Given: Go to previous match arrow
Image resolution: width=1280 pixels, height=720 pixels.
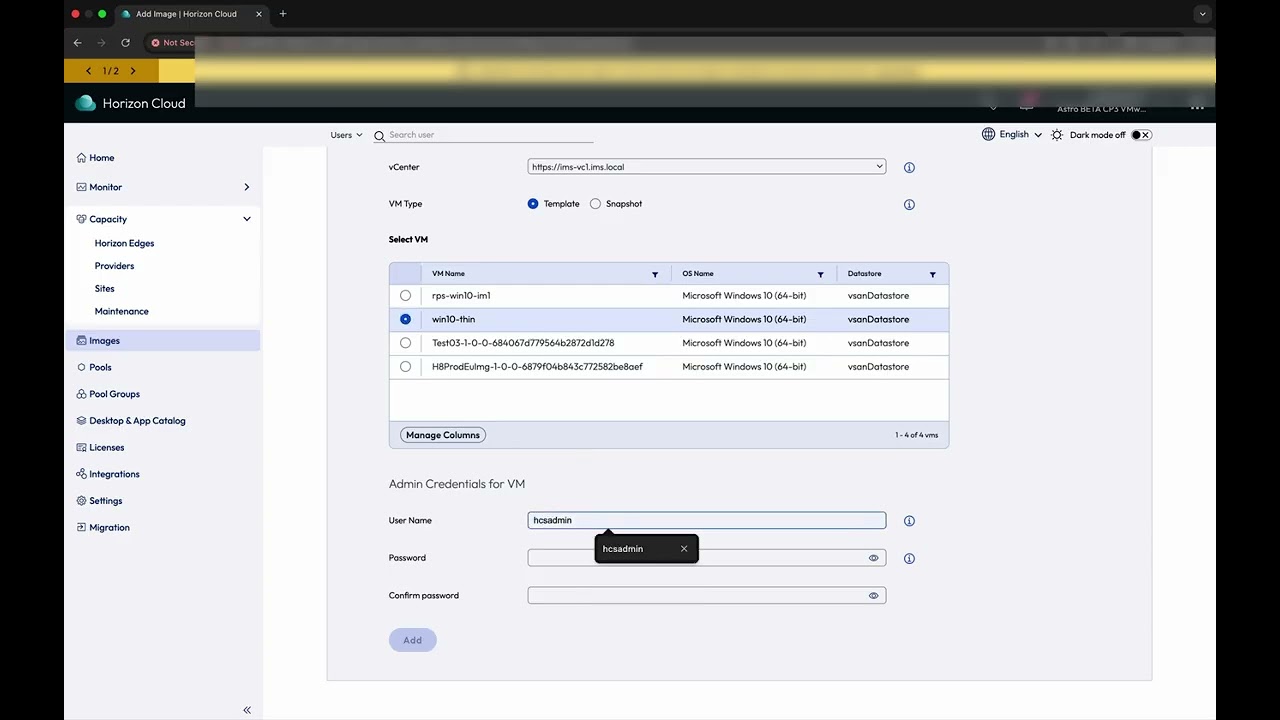Looking at the screenshot, I should [x=89, y=71].
